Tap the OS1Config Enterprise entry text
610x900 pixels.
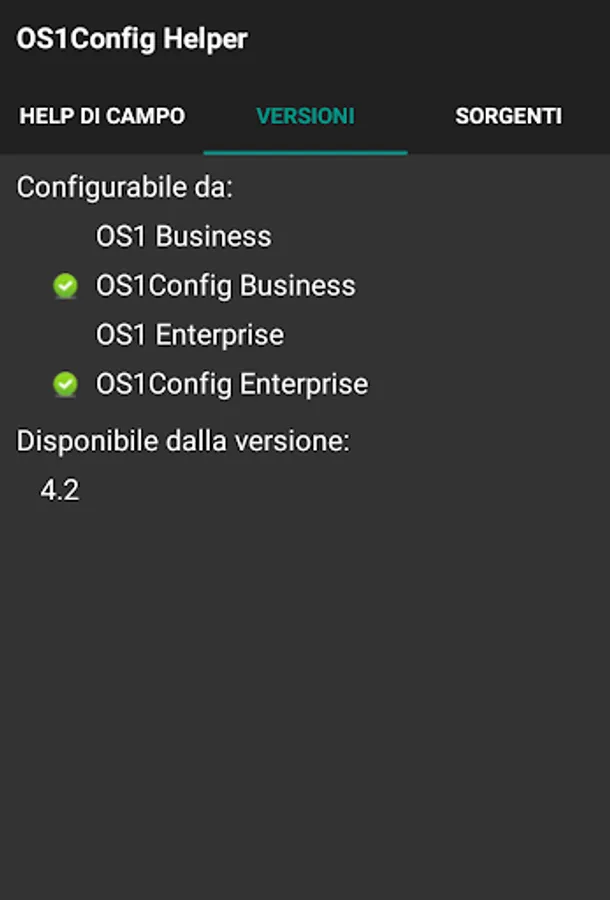[231, 384]
